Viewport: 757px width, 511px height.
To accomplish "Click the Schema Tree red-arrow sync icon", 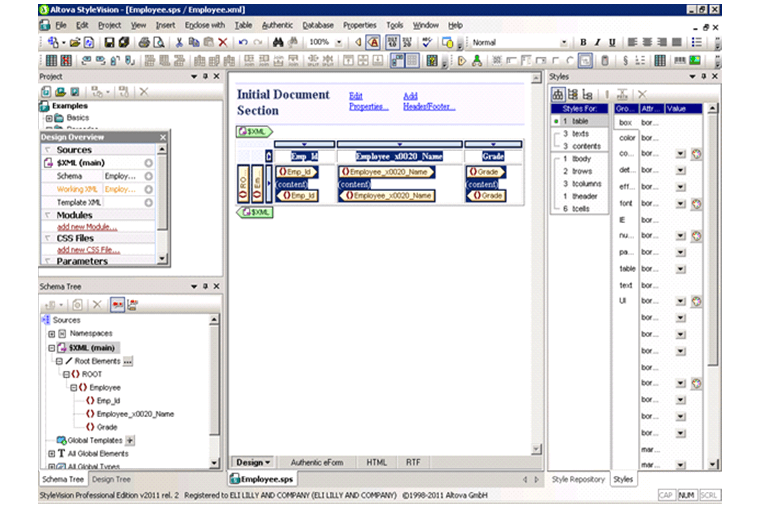I will coord(117,305).
